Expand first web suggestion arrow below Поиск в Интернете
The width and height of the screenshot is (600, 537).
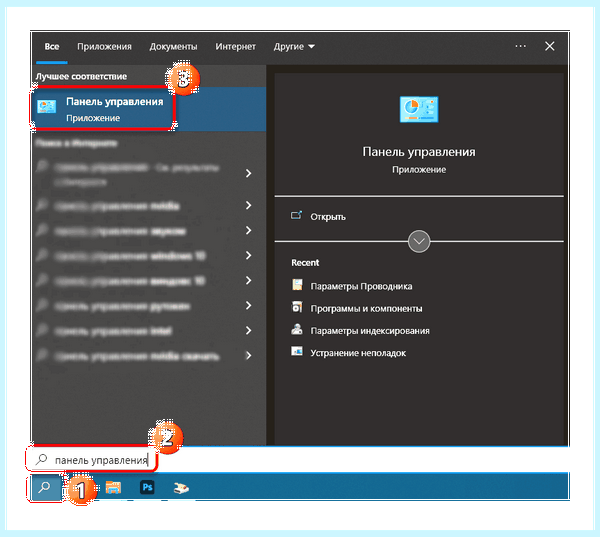[x=249, y=173]
